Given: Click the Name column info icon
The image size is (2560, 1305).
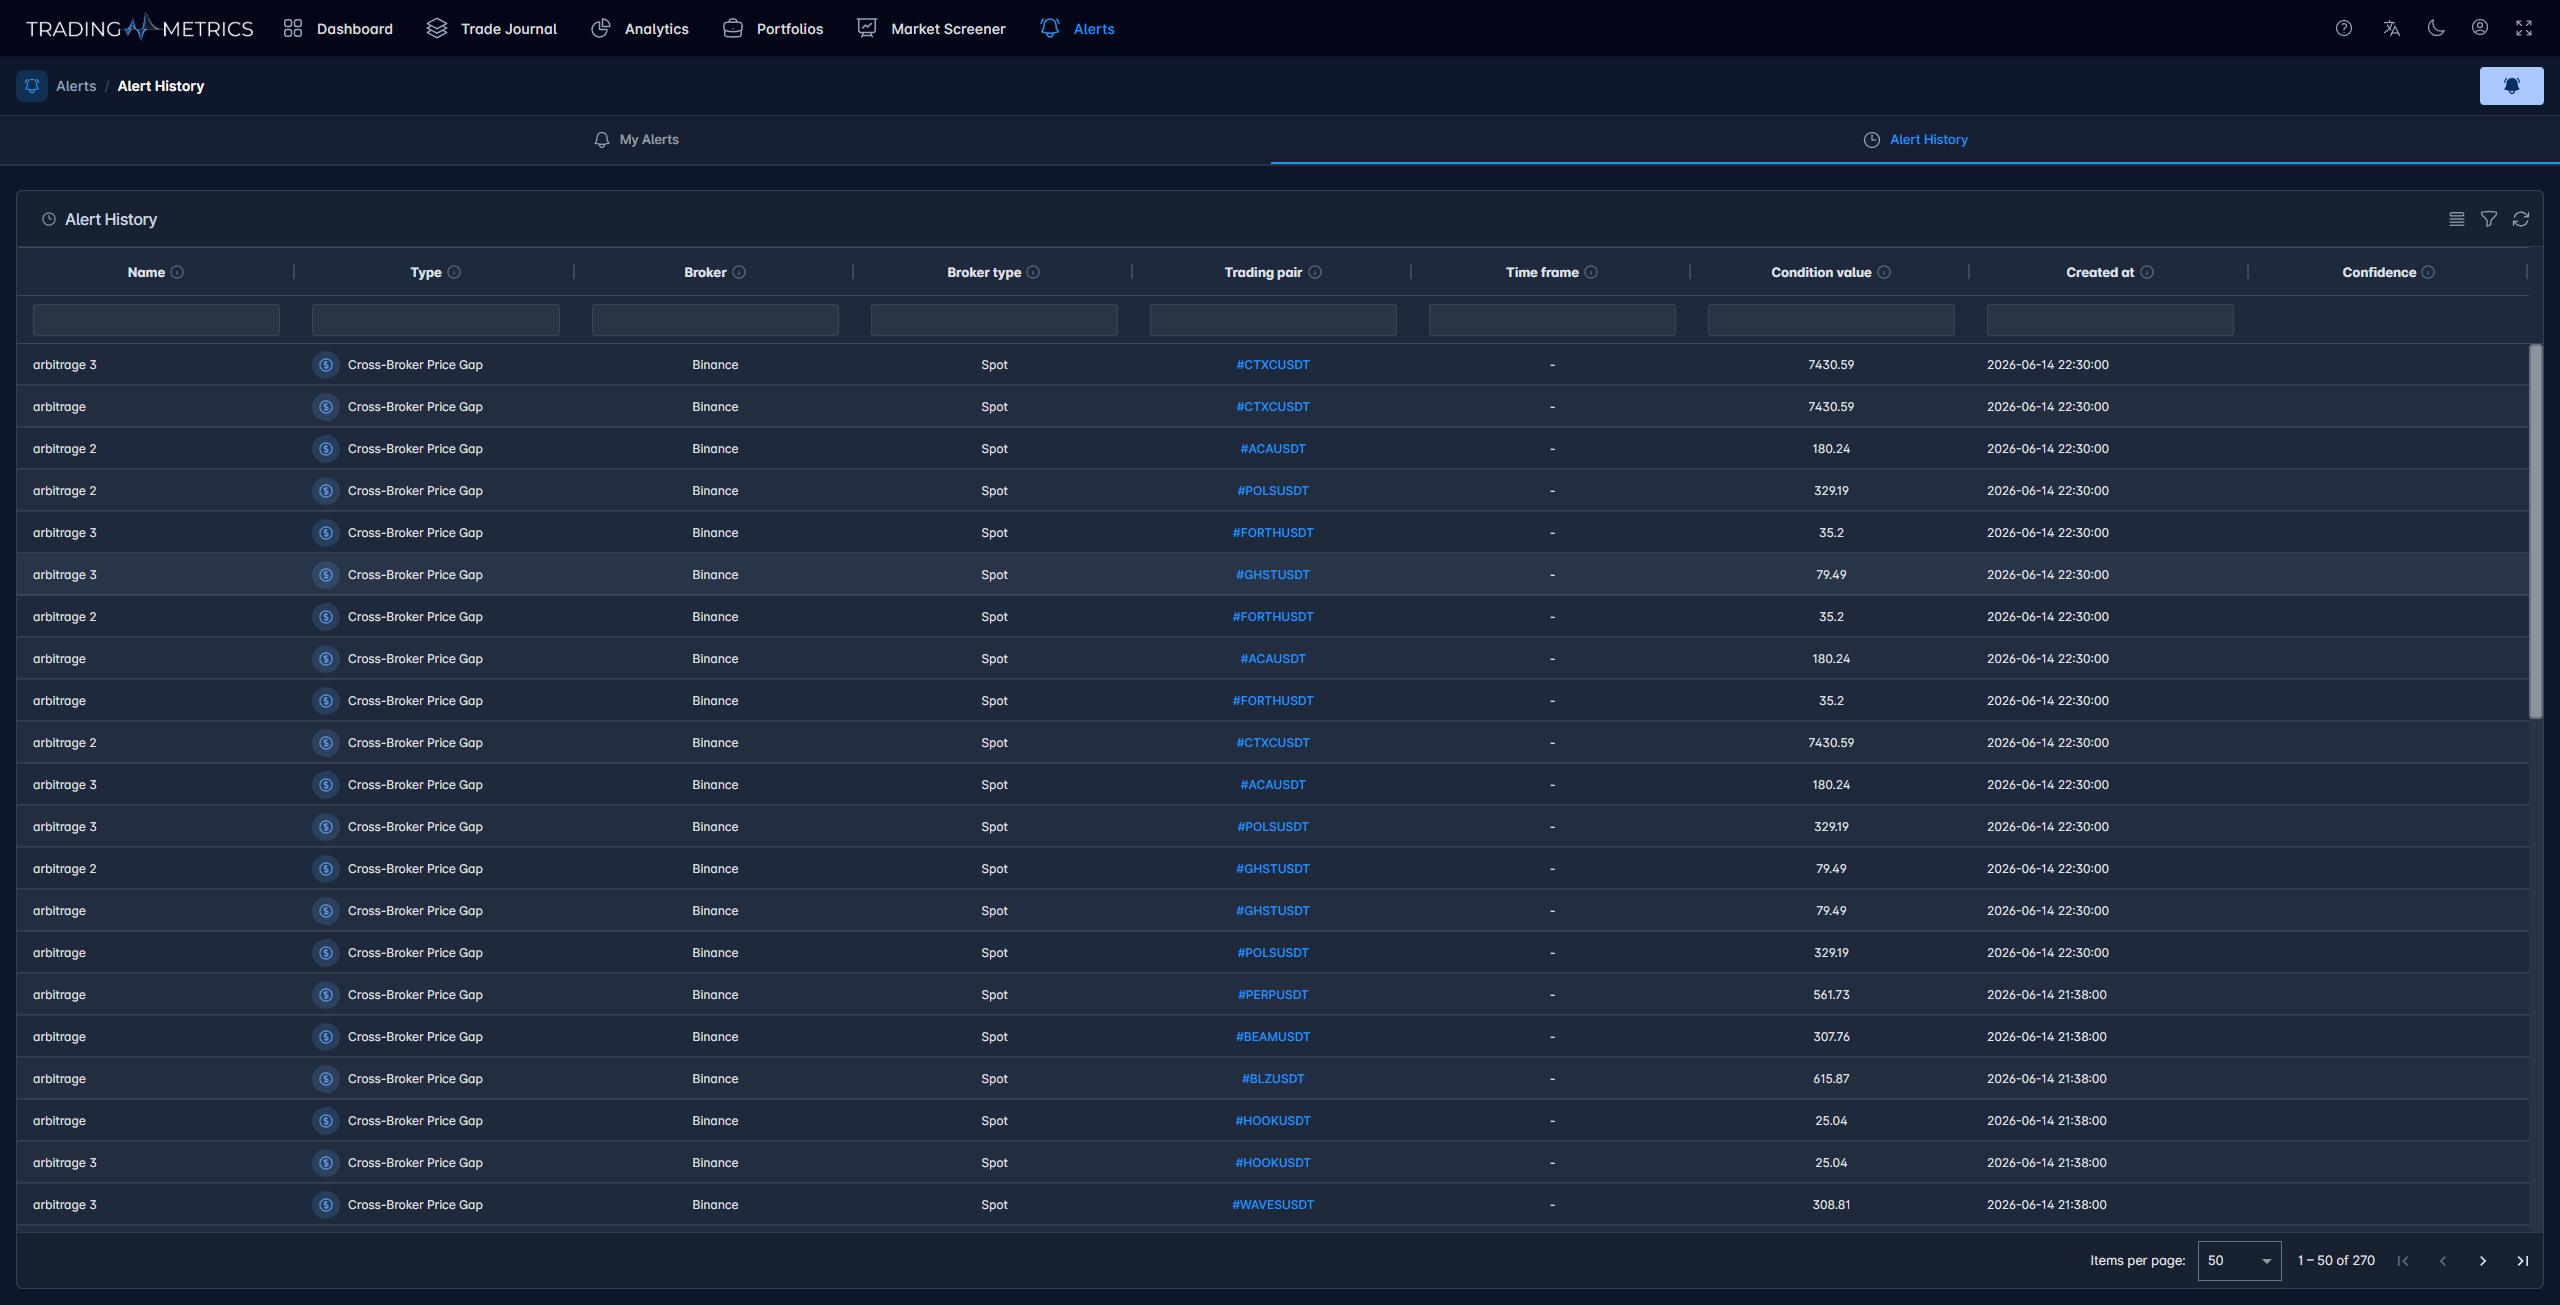Looking at the screenshot, I should pos(177,272).
